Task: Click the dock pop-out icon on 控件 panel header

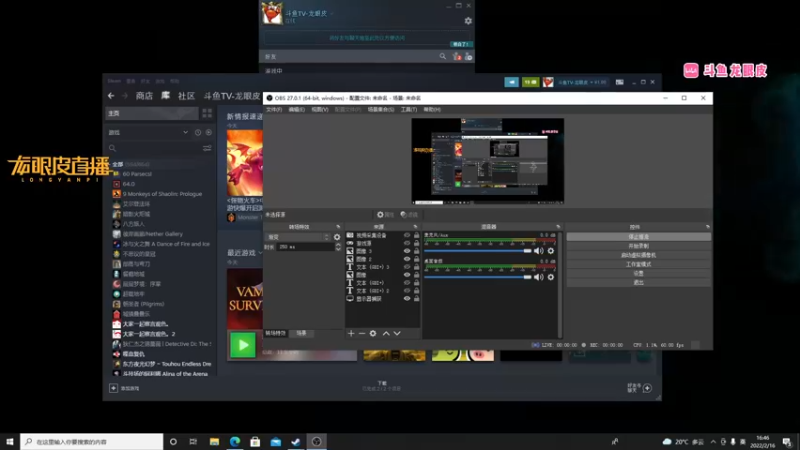Action: [x=708, y=227]
